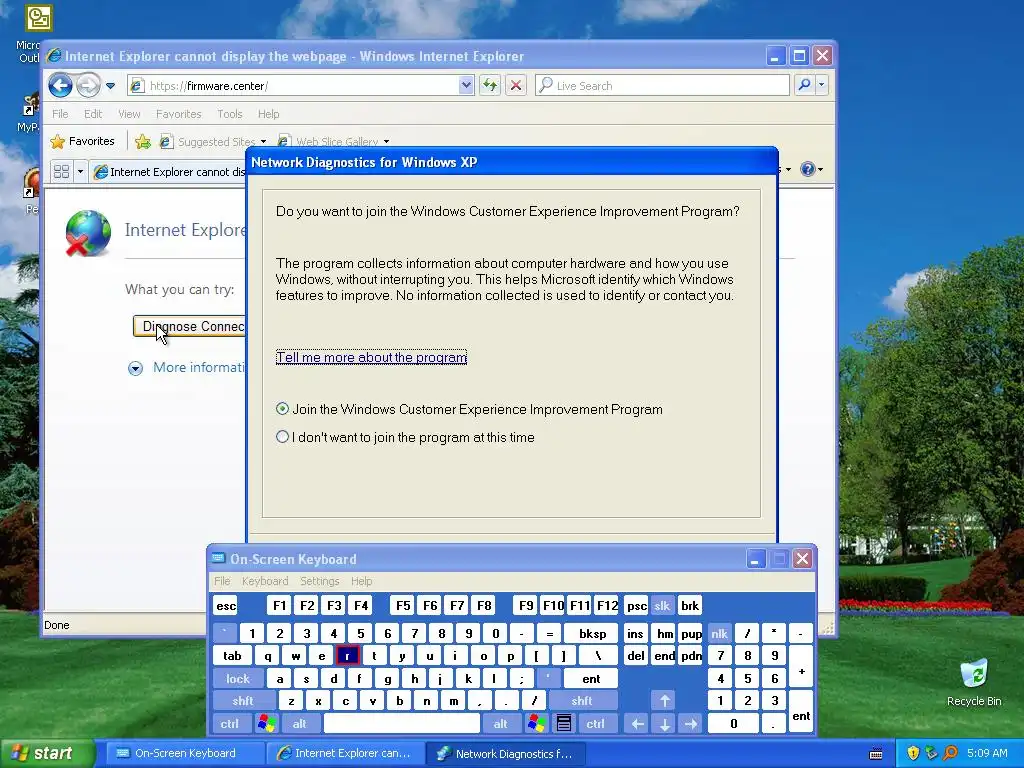
Task: Select the Internet Explorer cannot display tab
Action: point(170,172)
